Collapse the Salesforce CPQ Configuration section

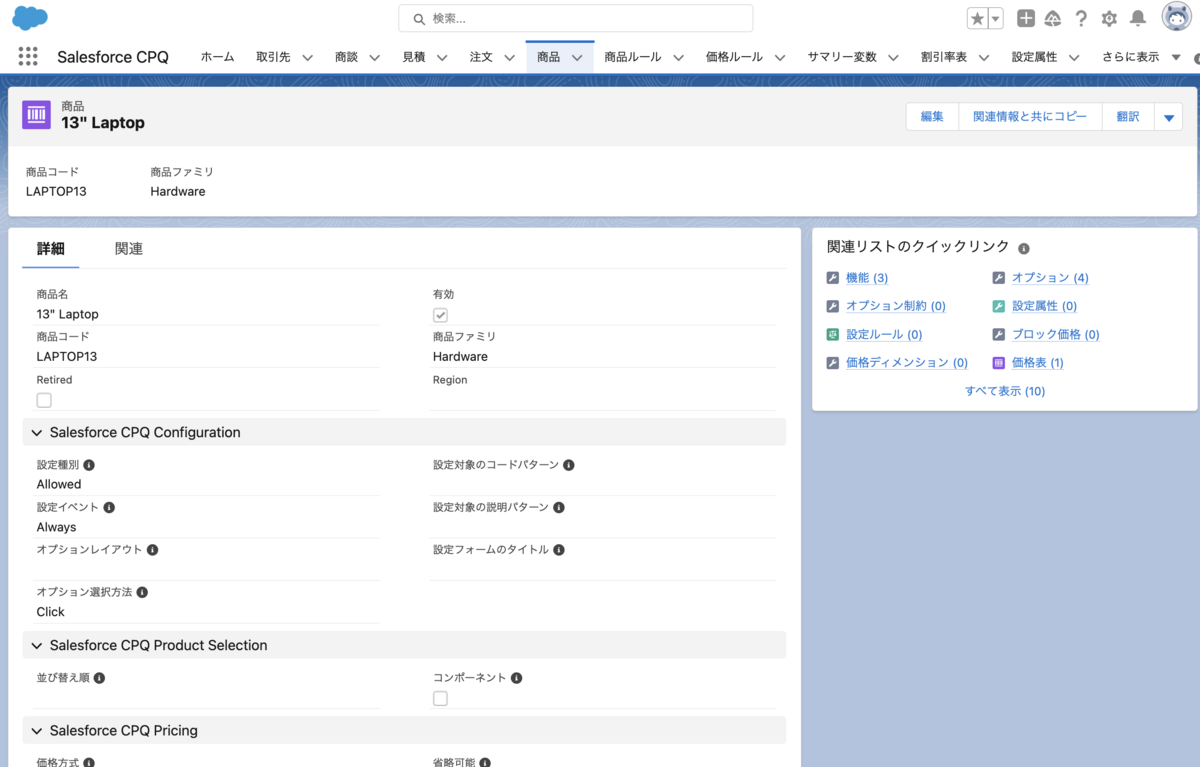click(36, 432)
